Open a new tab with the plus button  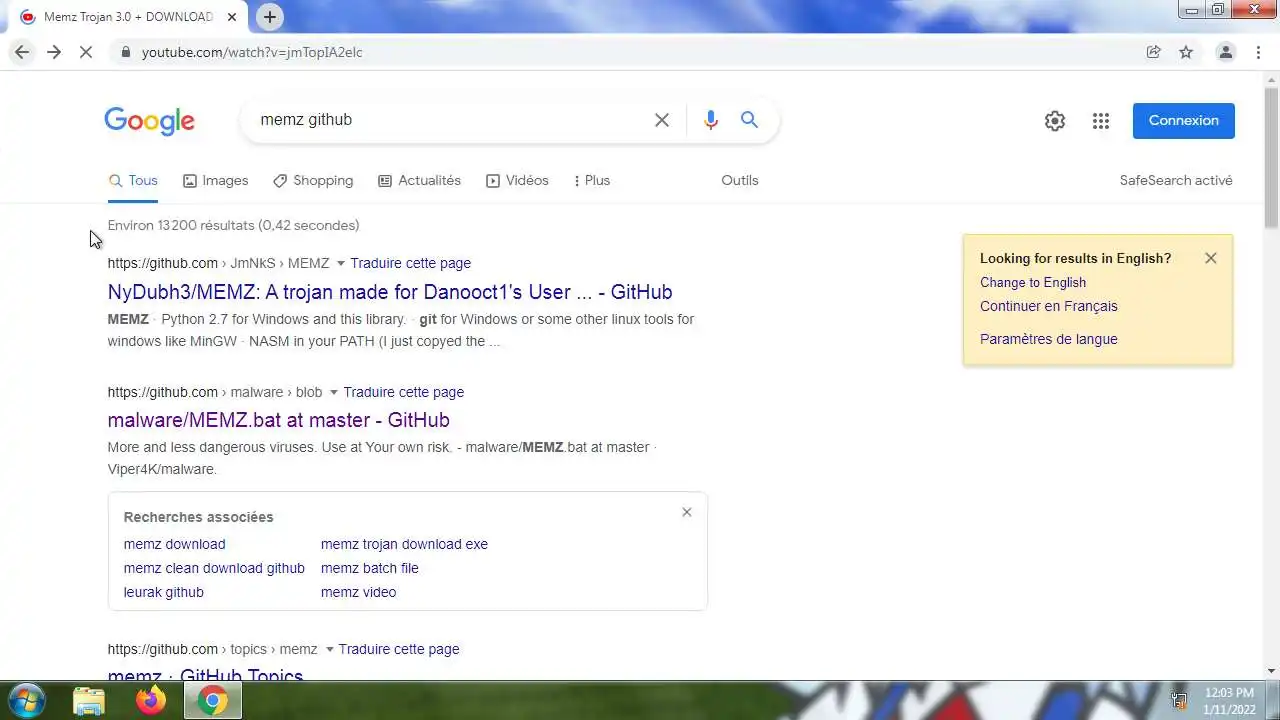pyautogui.click(x=270, y=17)
